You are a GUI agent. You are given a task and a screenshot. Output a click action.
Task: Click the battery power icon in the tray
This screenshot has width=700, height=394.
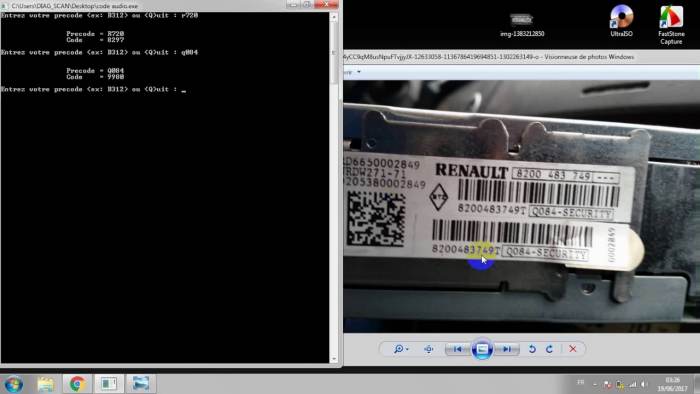[x=620, y=384]
